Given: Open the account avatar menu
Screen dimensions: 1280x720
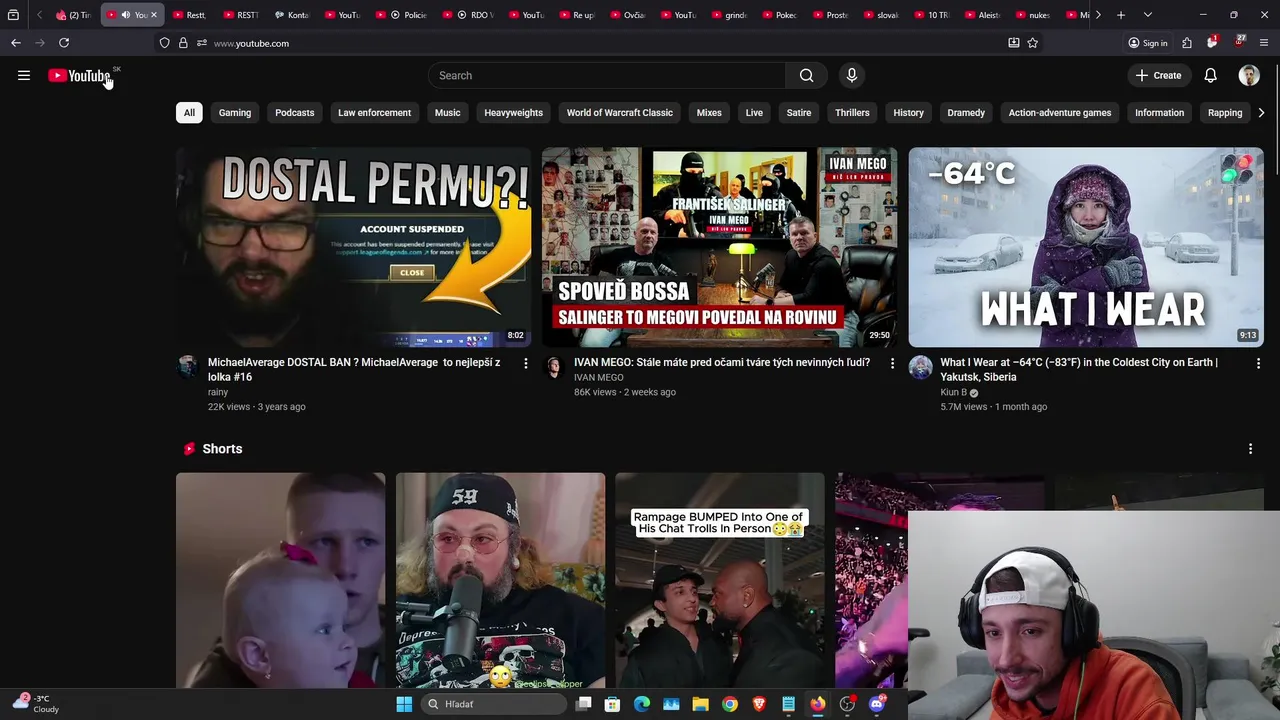Looking at the screenshot, I should coord(1249,75).
